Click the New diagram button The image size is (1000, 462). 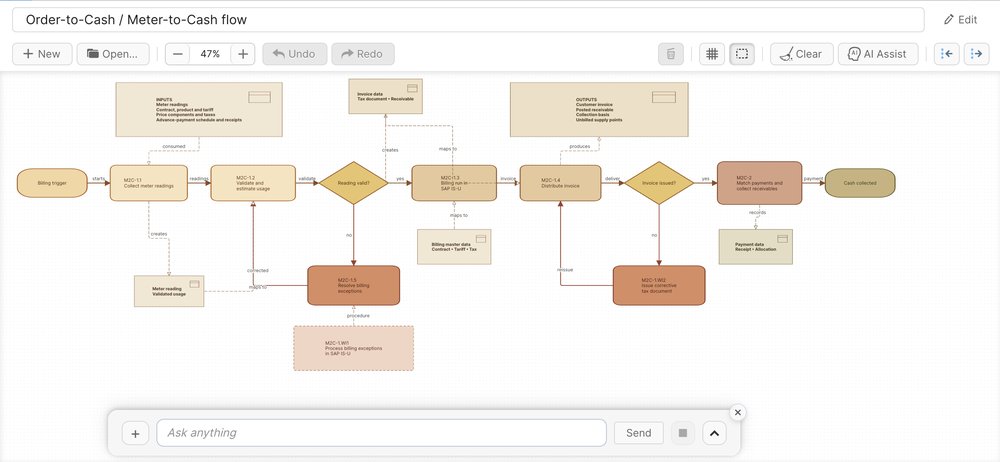[42, 54]
